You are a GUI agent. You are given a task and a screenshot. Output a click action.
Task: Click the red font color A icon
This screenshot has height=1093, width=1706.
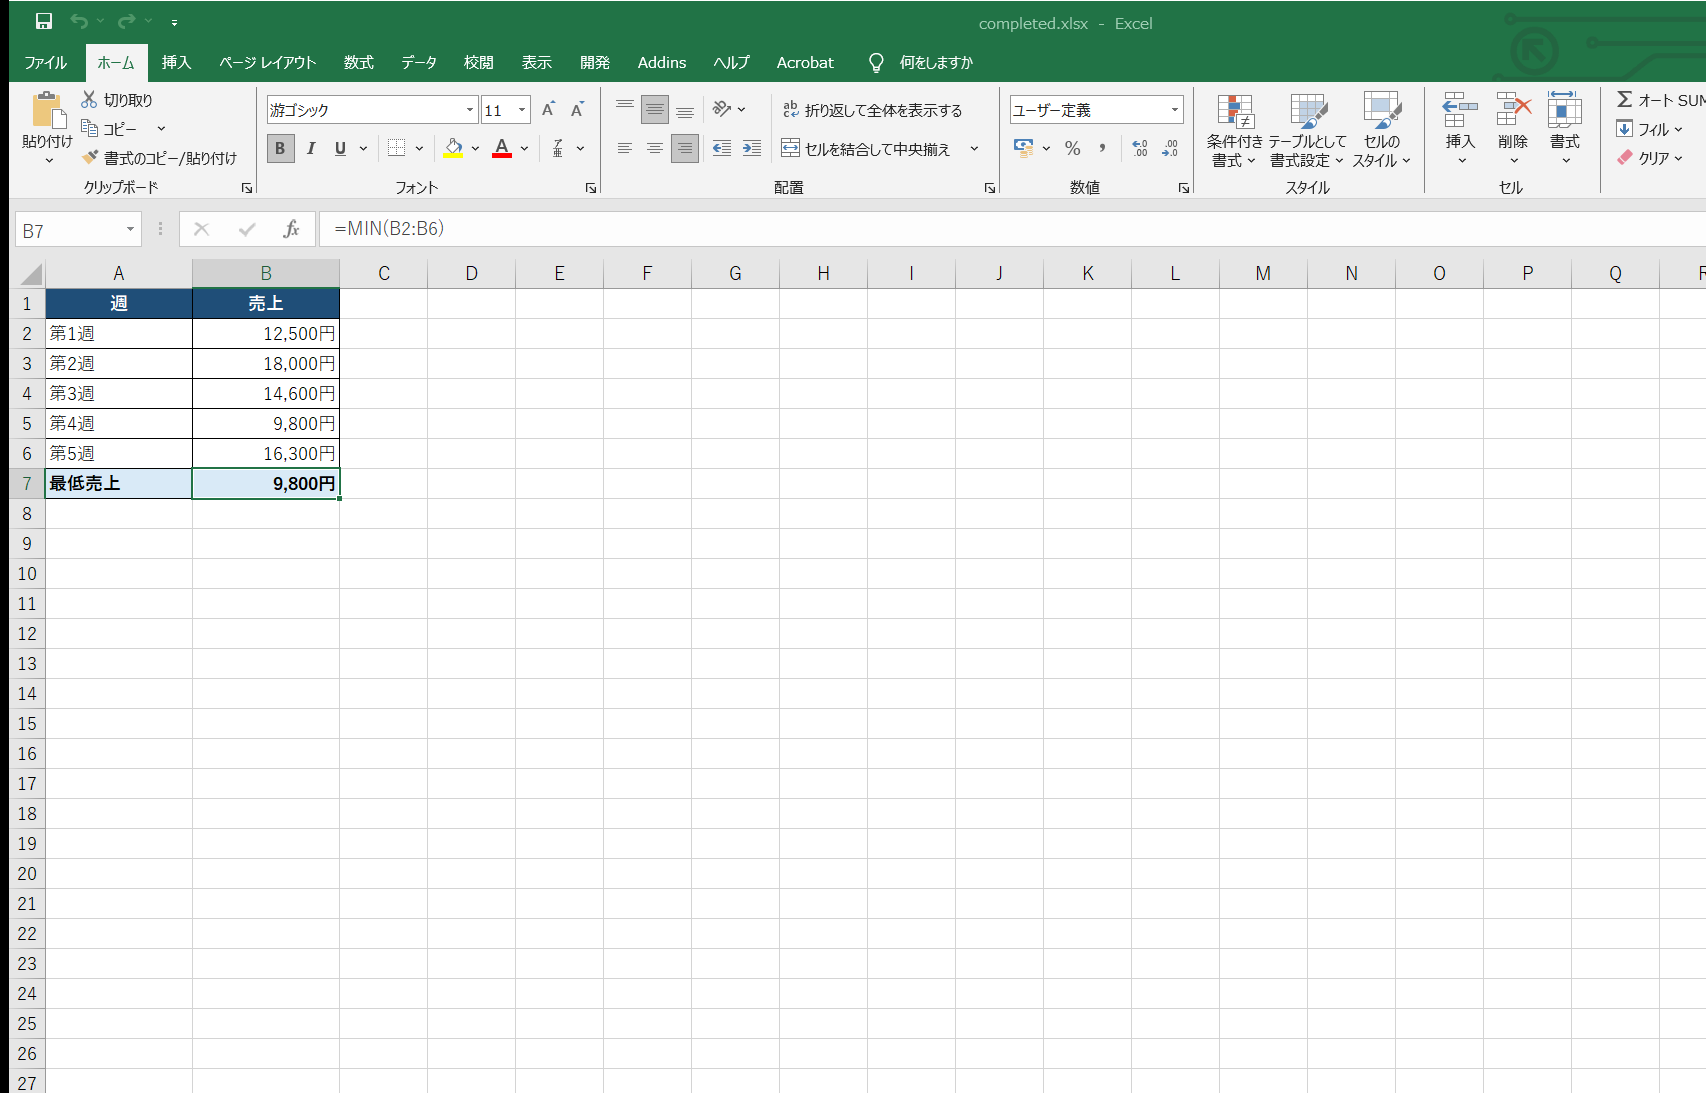click(x=503, y=148)
